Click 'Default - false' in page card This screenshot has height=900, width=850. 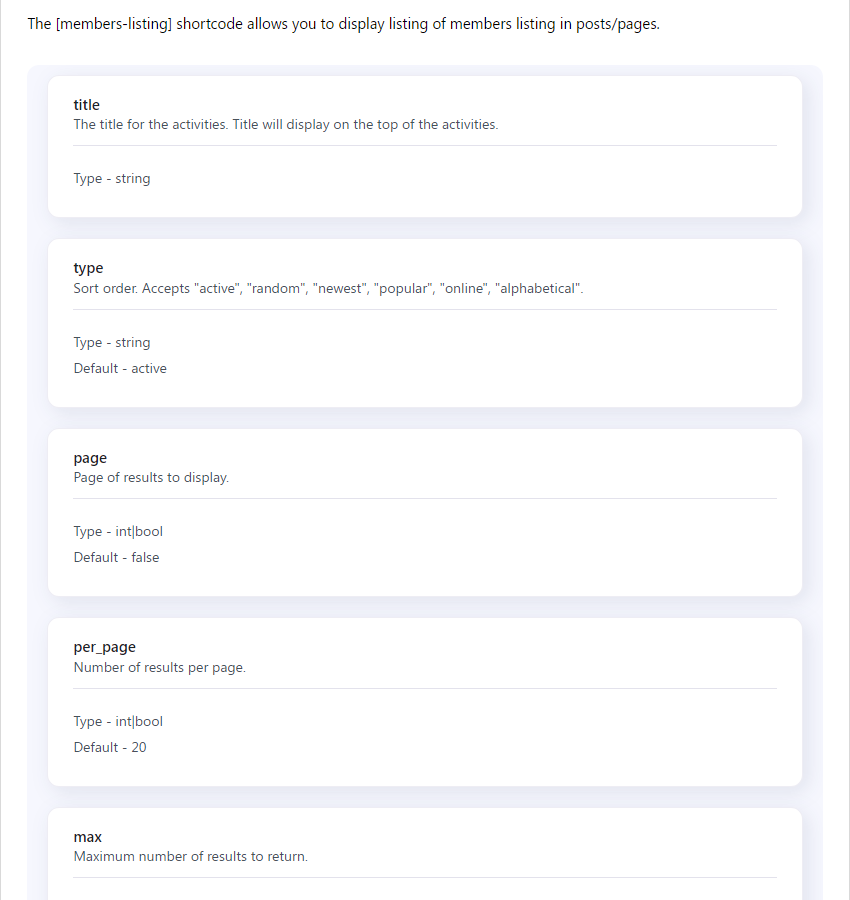point(117,557)
